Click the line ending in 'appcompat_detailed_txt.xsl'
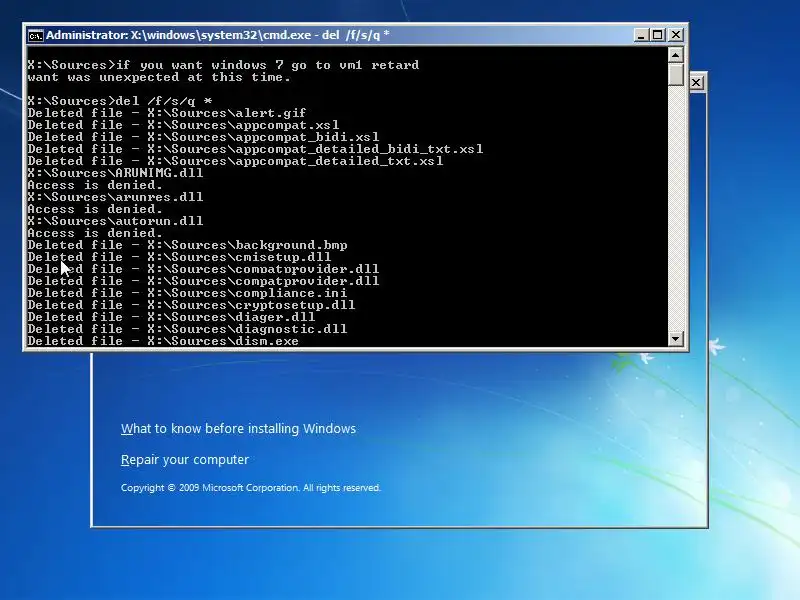 [235, 161]
